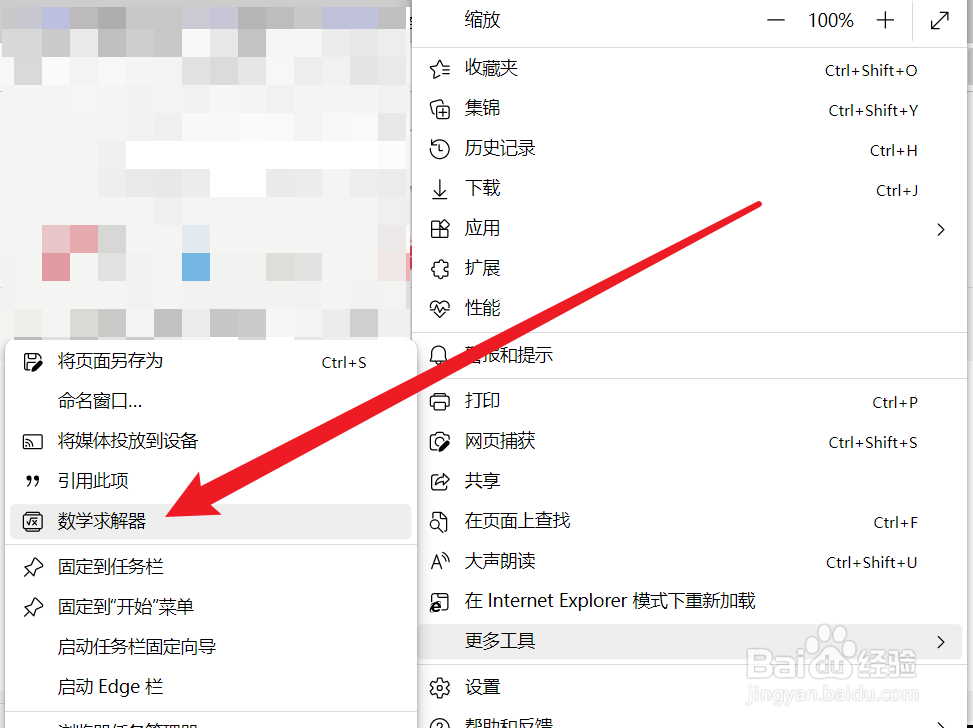Click the Read Aloud (大声朗读) icon
Screen dimensions: 973x728
coord(441,561)
